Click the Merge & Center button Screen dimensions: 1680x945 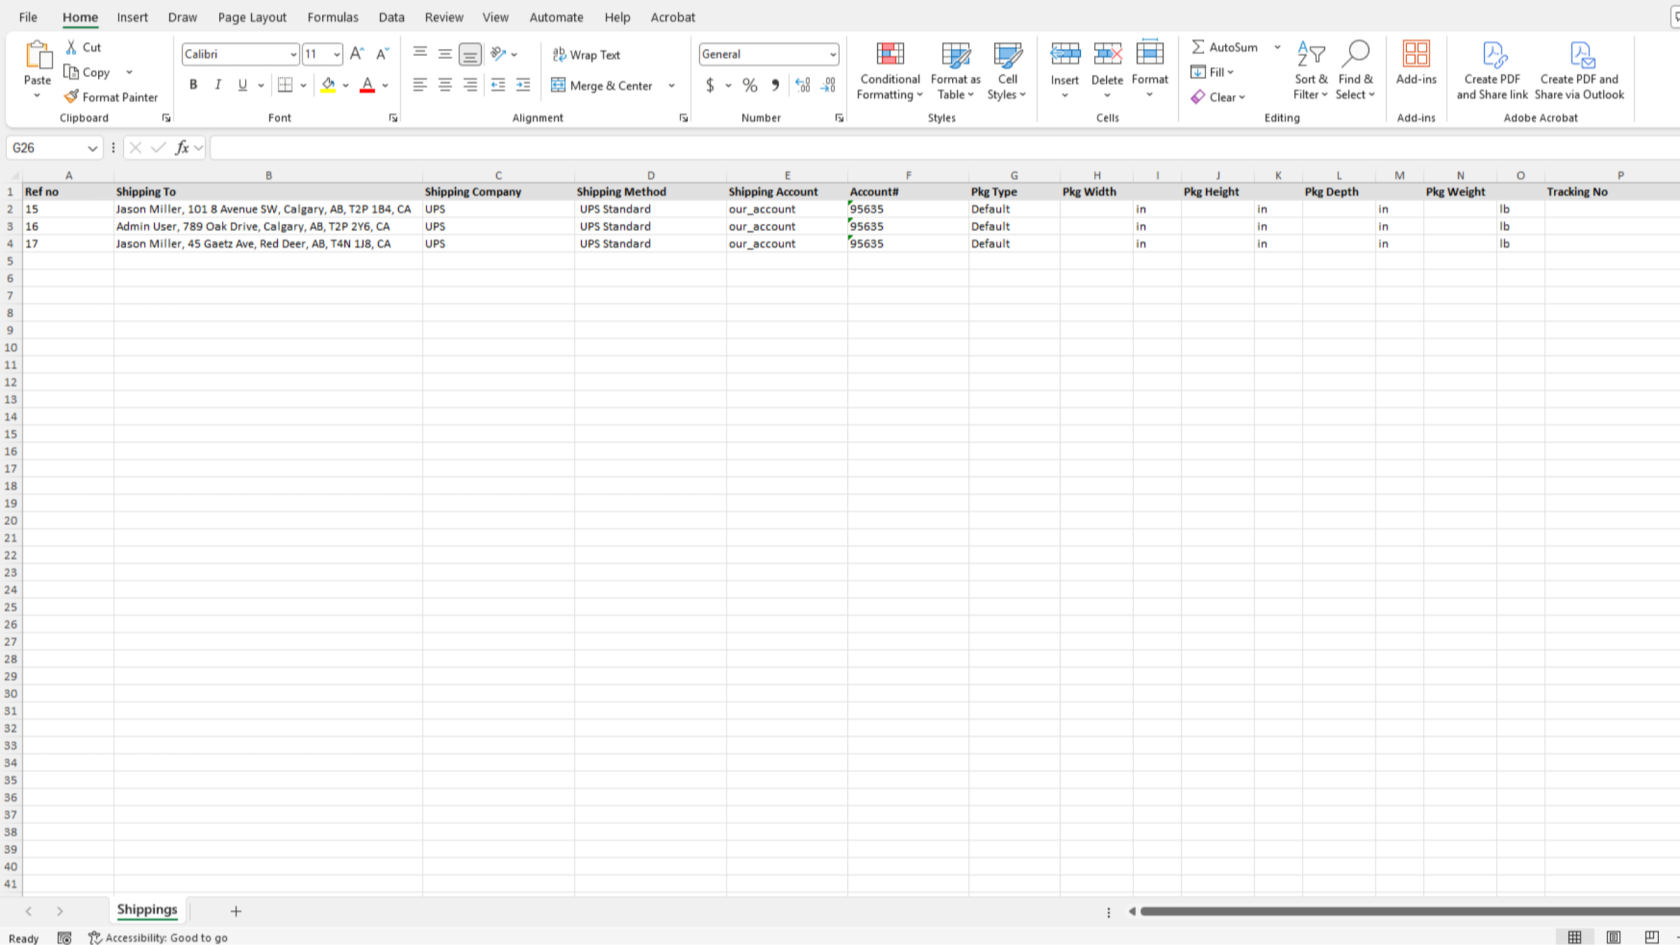pyautogui.click(x=603, y=86)
